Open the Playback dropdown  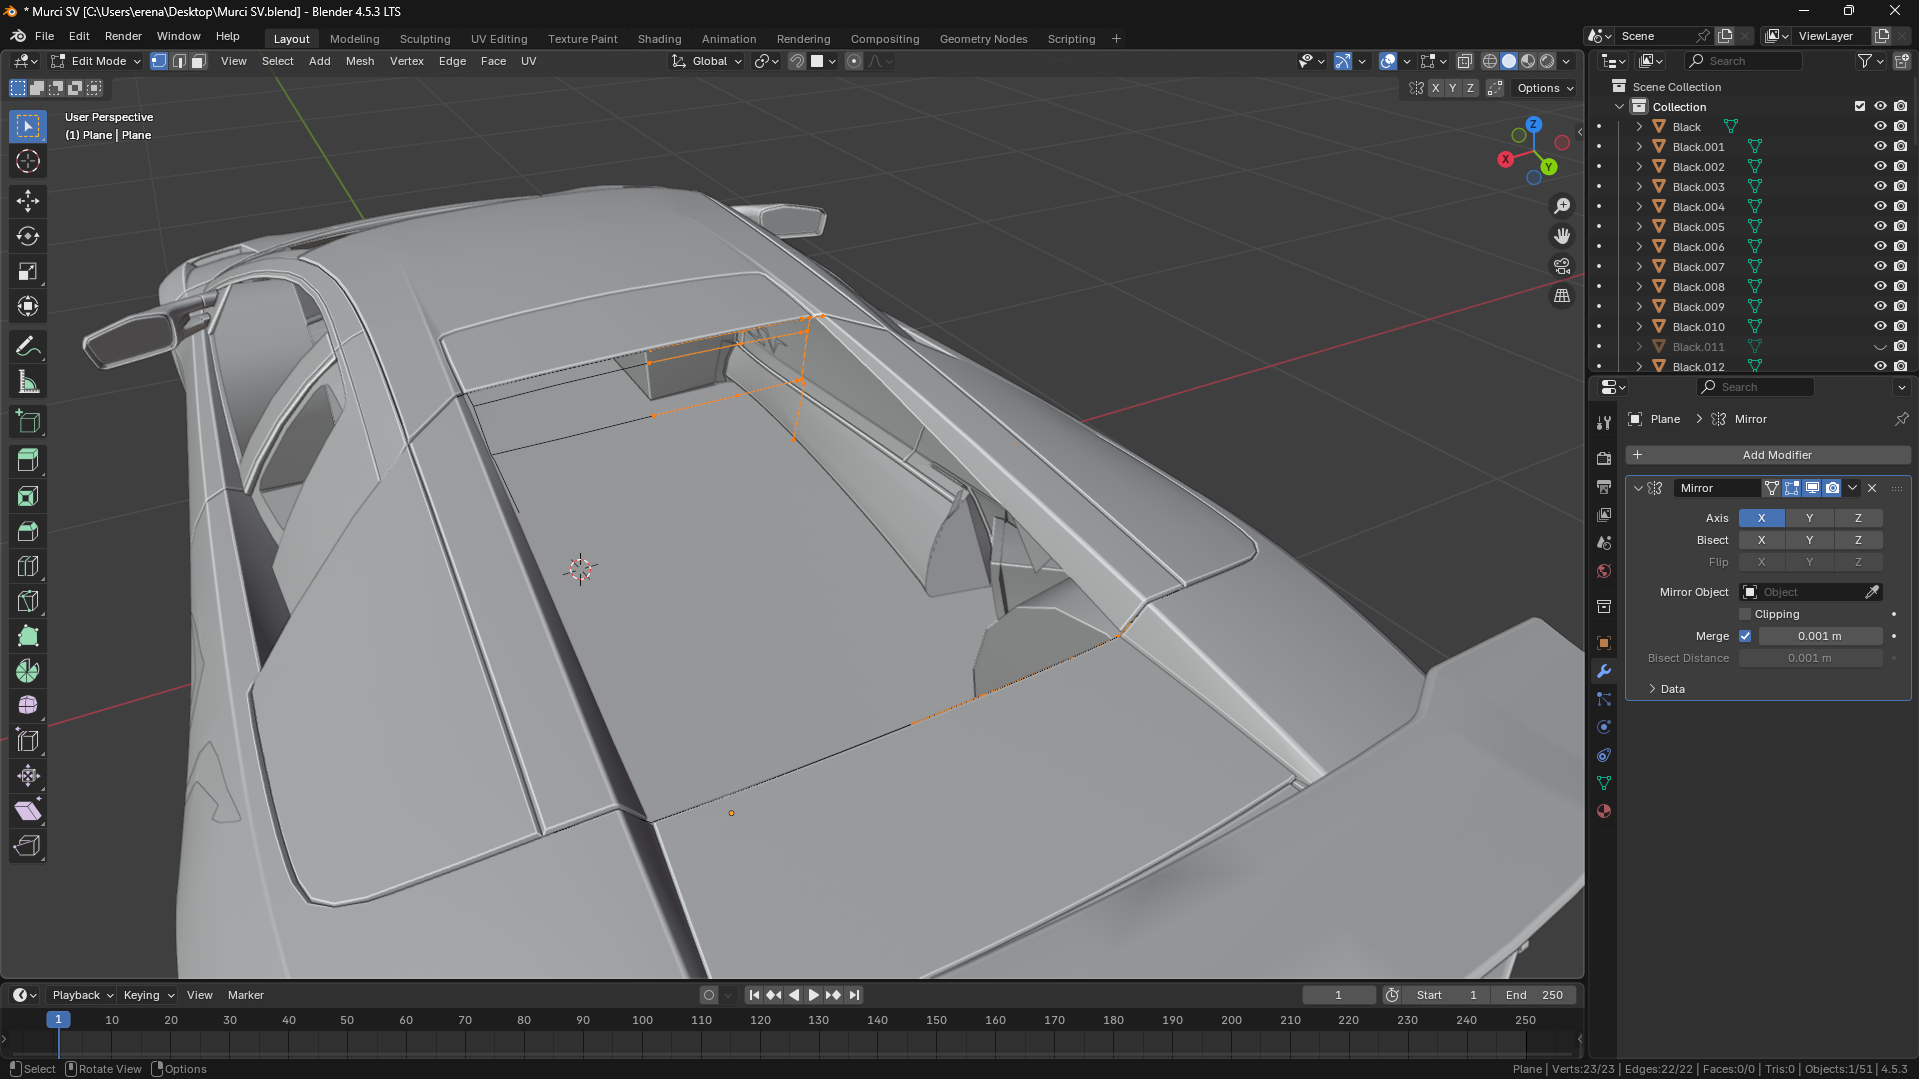(x=82, y=995)
